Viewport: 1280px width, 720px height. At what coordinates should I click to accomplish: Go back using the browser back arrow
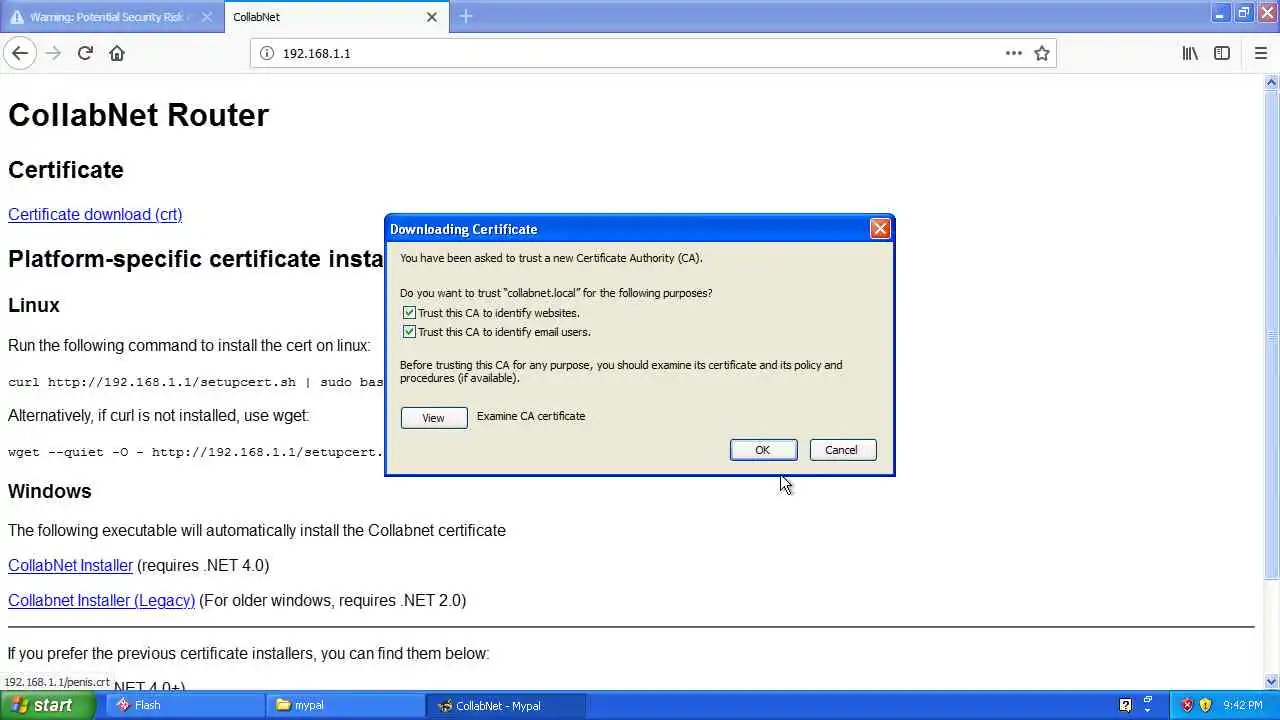coord(20,53)
